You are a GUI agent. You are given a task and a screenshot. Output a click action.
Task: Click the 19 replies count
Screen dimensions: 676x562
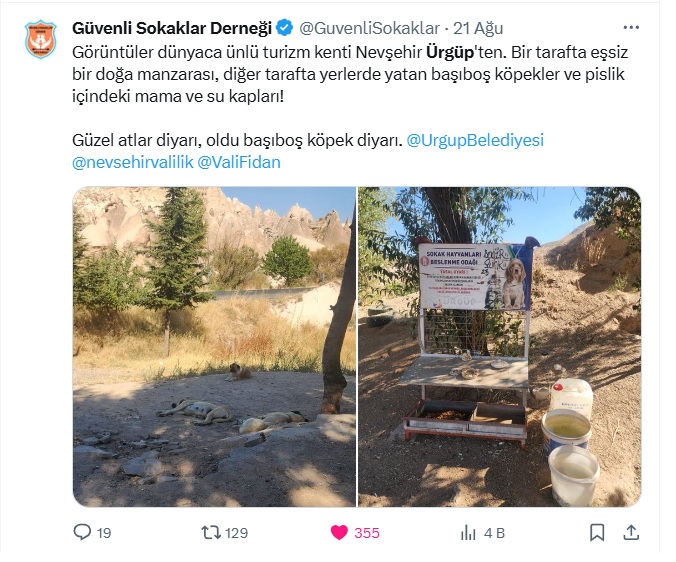point(104,533)
